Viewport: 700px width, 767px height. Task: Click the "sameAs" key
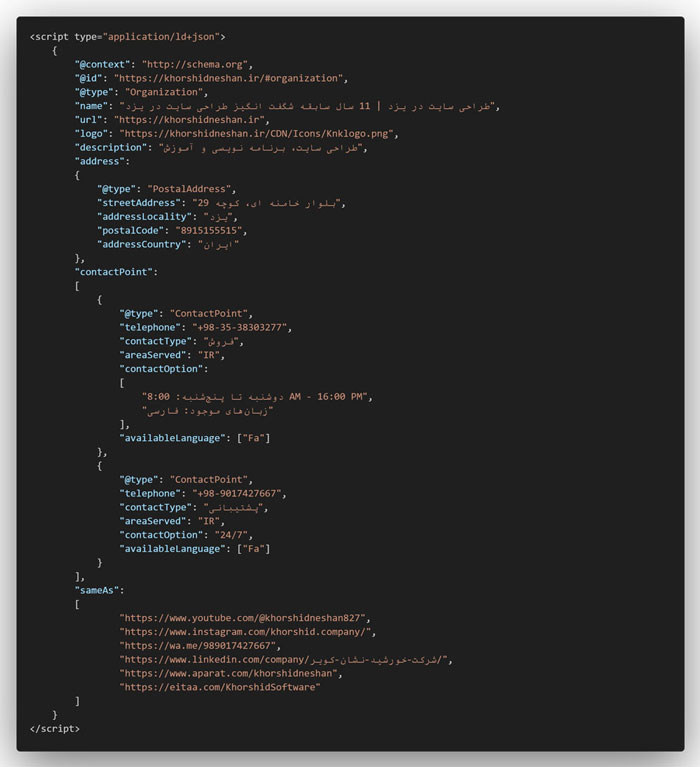click(x=97, y=590)
